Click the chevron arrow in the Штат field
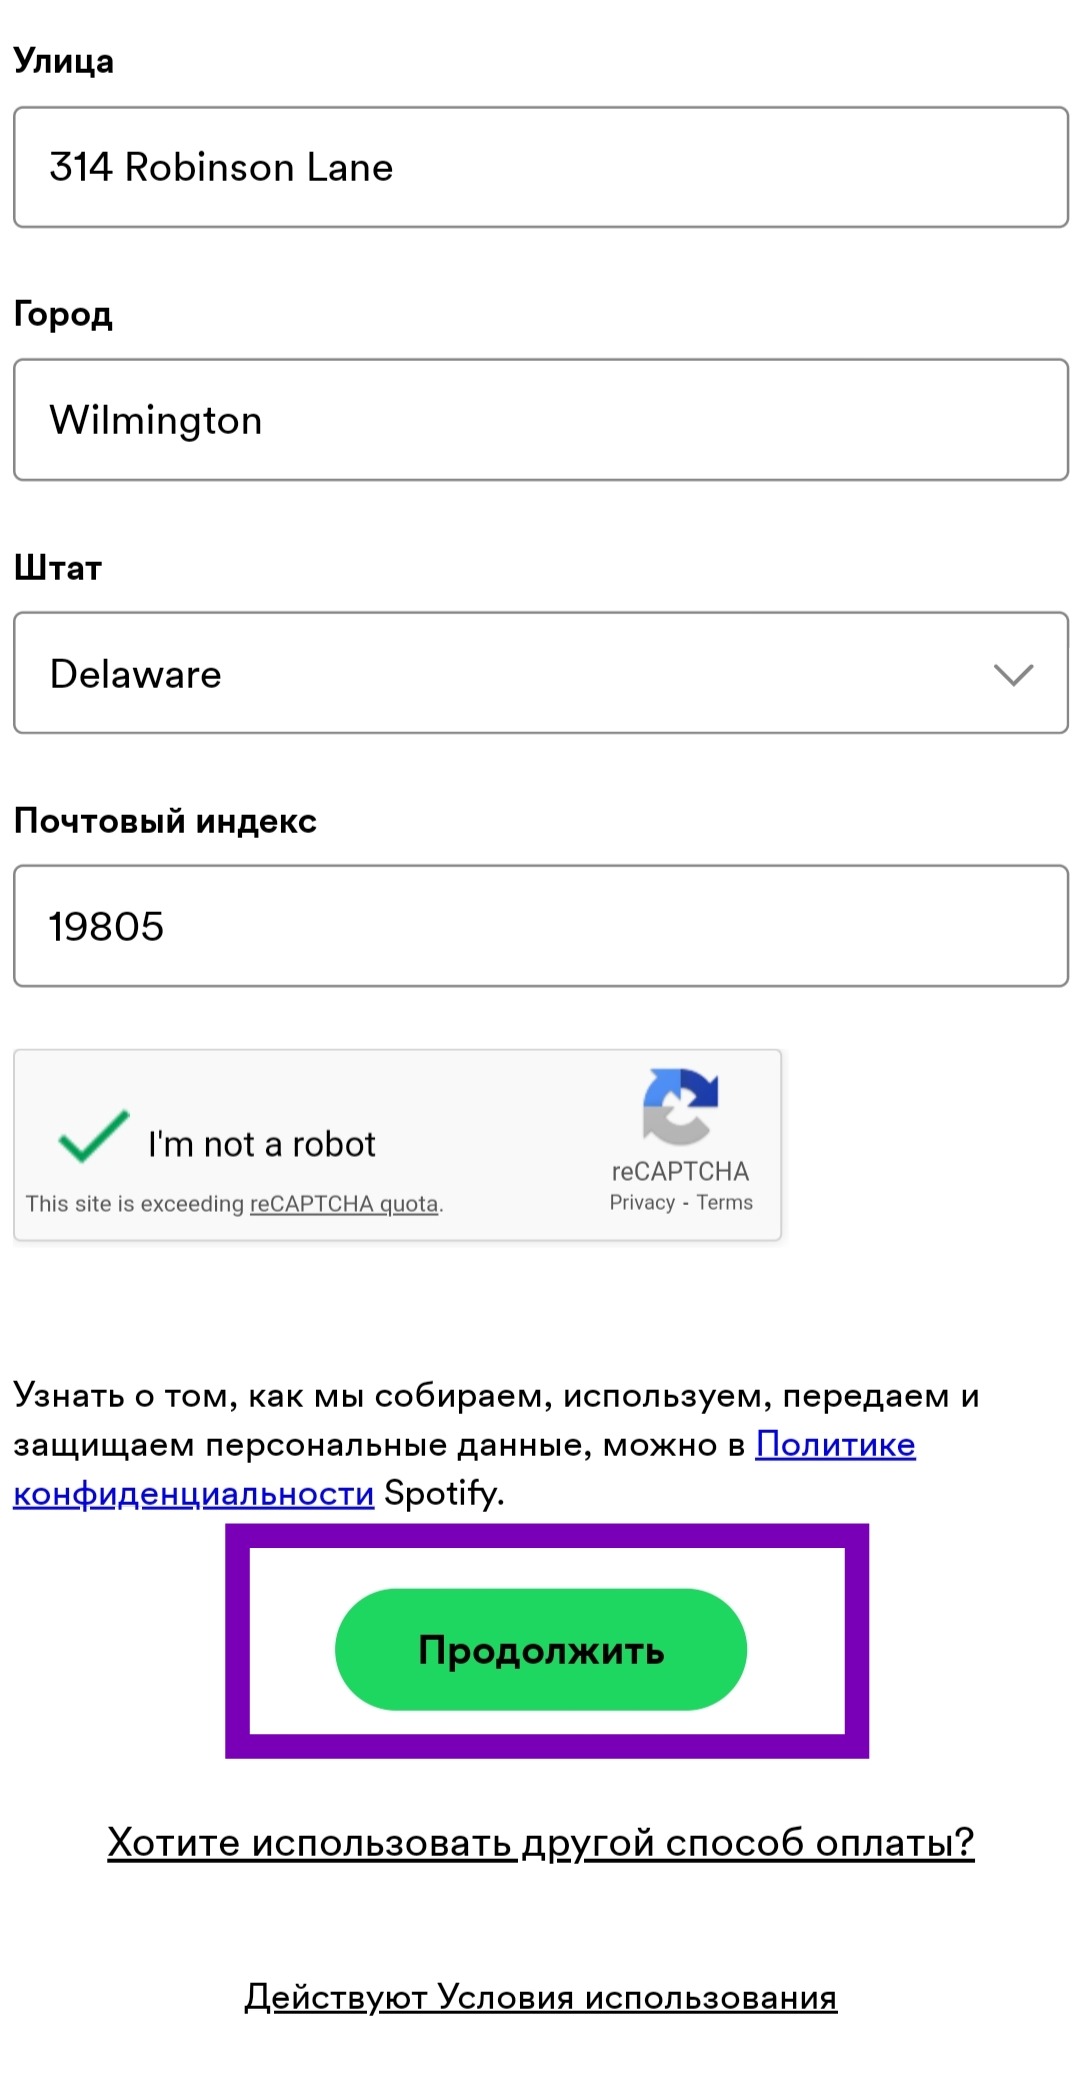Image resolution: width=1079 pixels, height=2076 pixels. coord(1012,675)
